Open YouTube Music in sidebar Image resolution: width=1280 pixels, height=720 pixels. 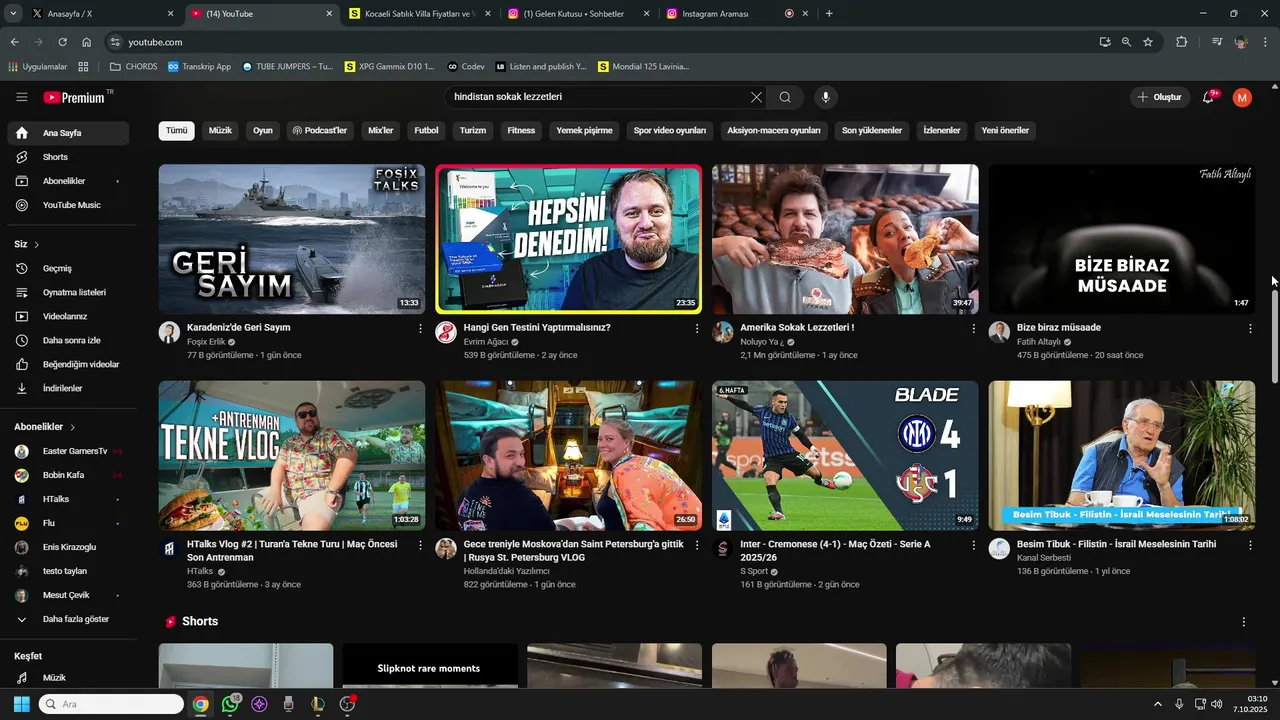[68, 205]
